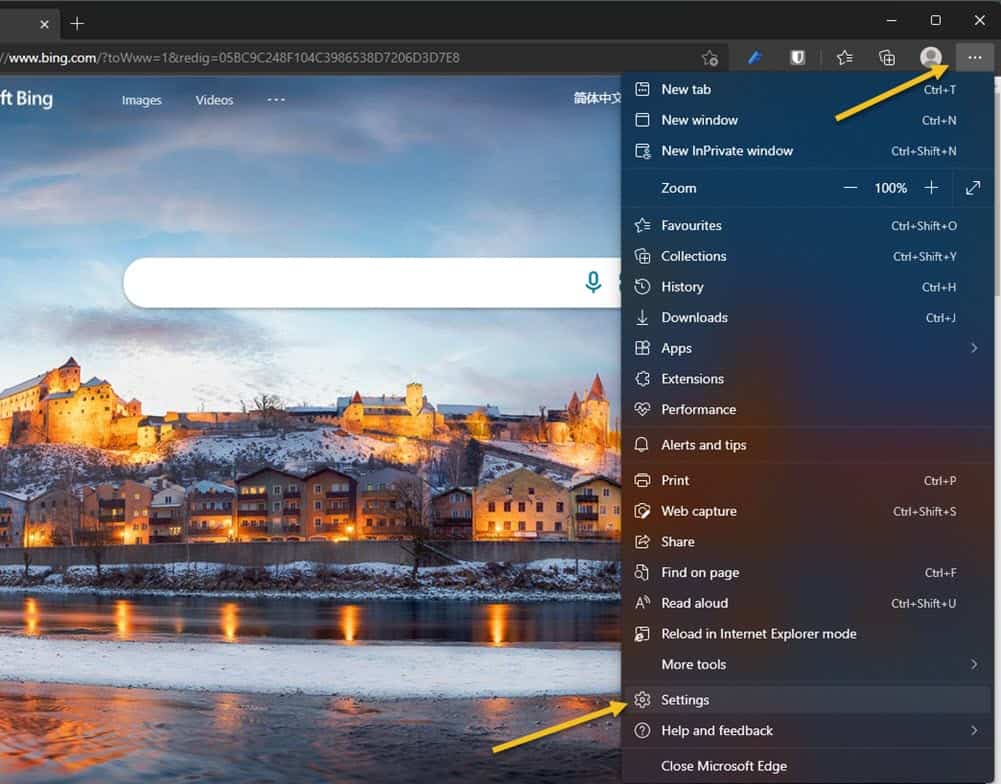This screenshot has width=1001, height=784.
Task: Click the 100% zoom level value
Action: [891, 188]
